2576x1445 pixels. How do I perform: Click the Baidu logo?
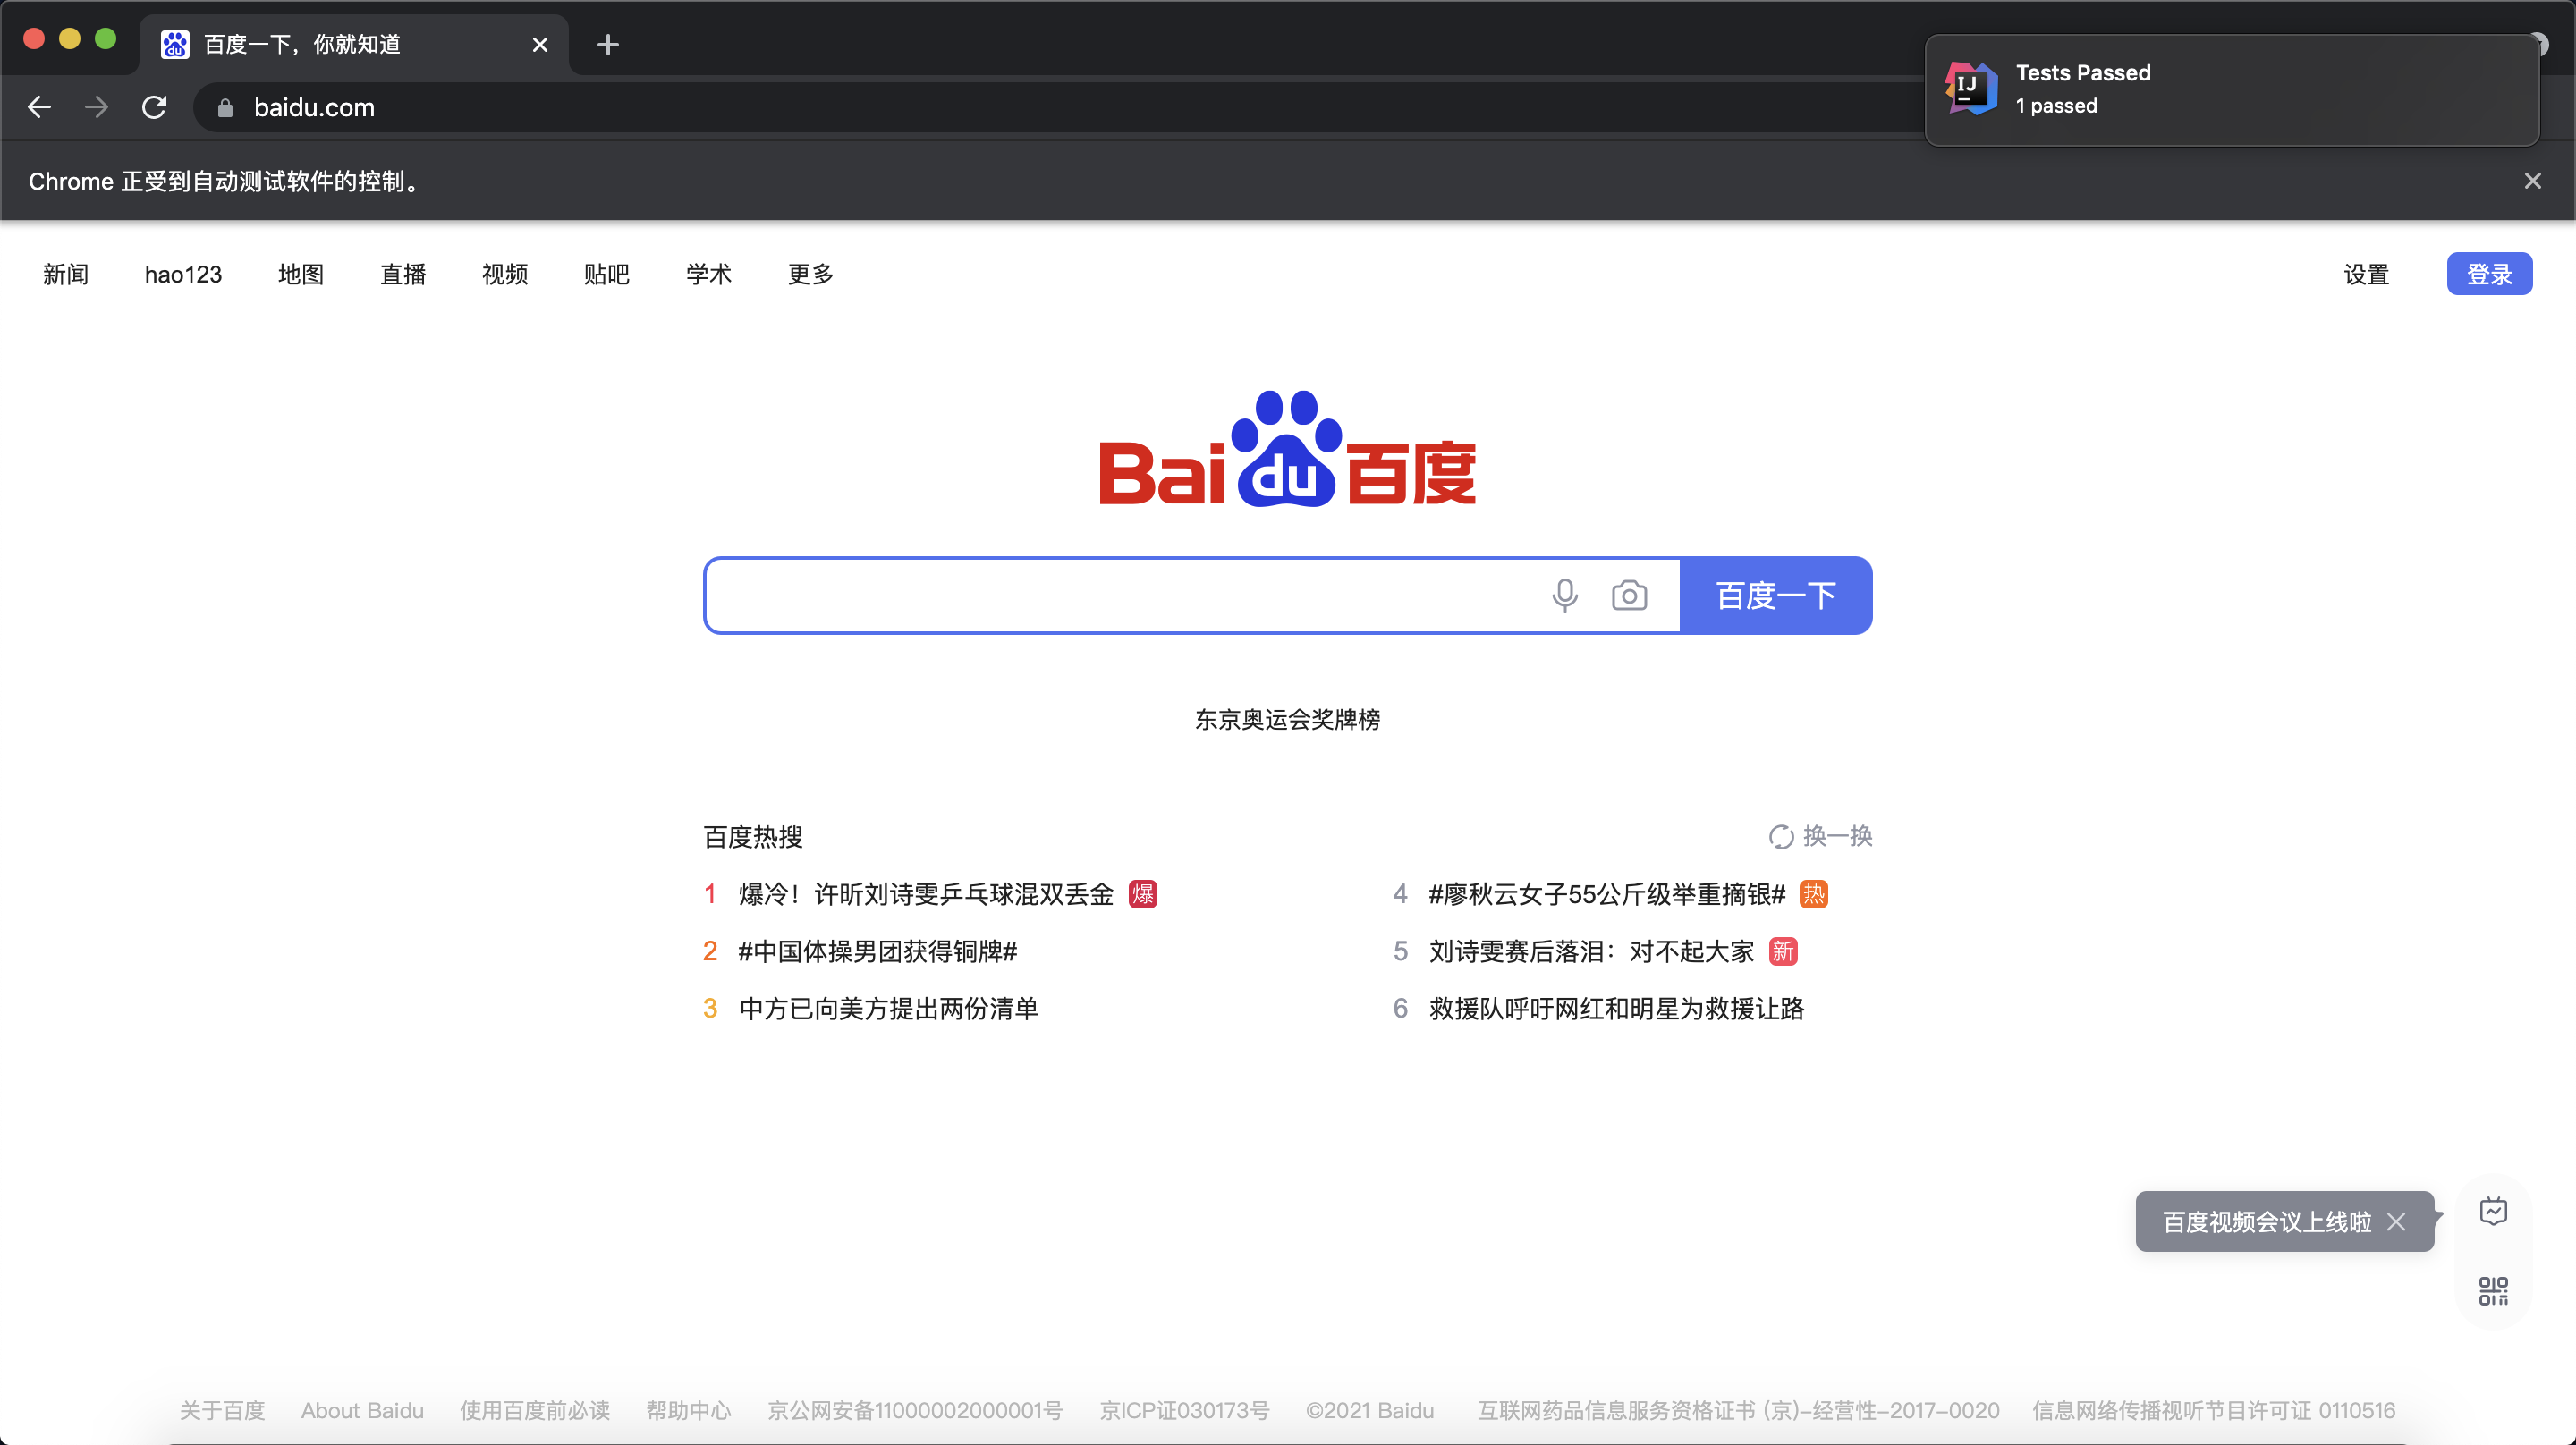pyautogui.click(x=1288, y=449)
